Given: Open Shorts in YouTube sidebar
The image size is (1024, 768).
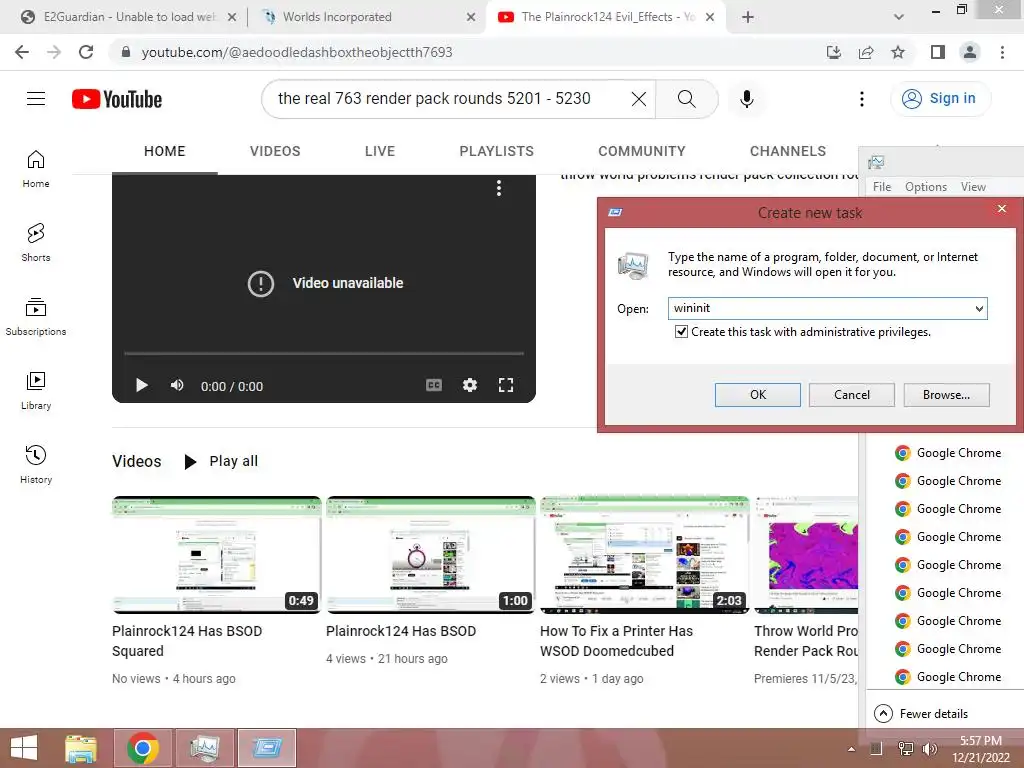Looking at the screenshot, I should point(36,243).
